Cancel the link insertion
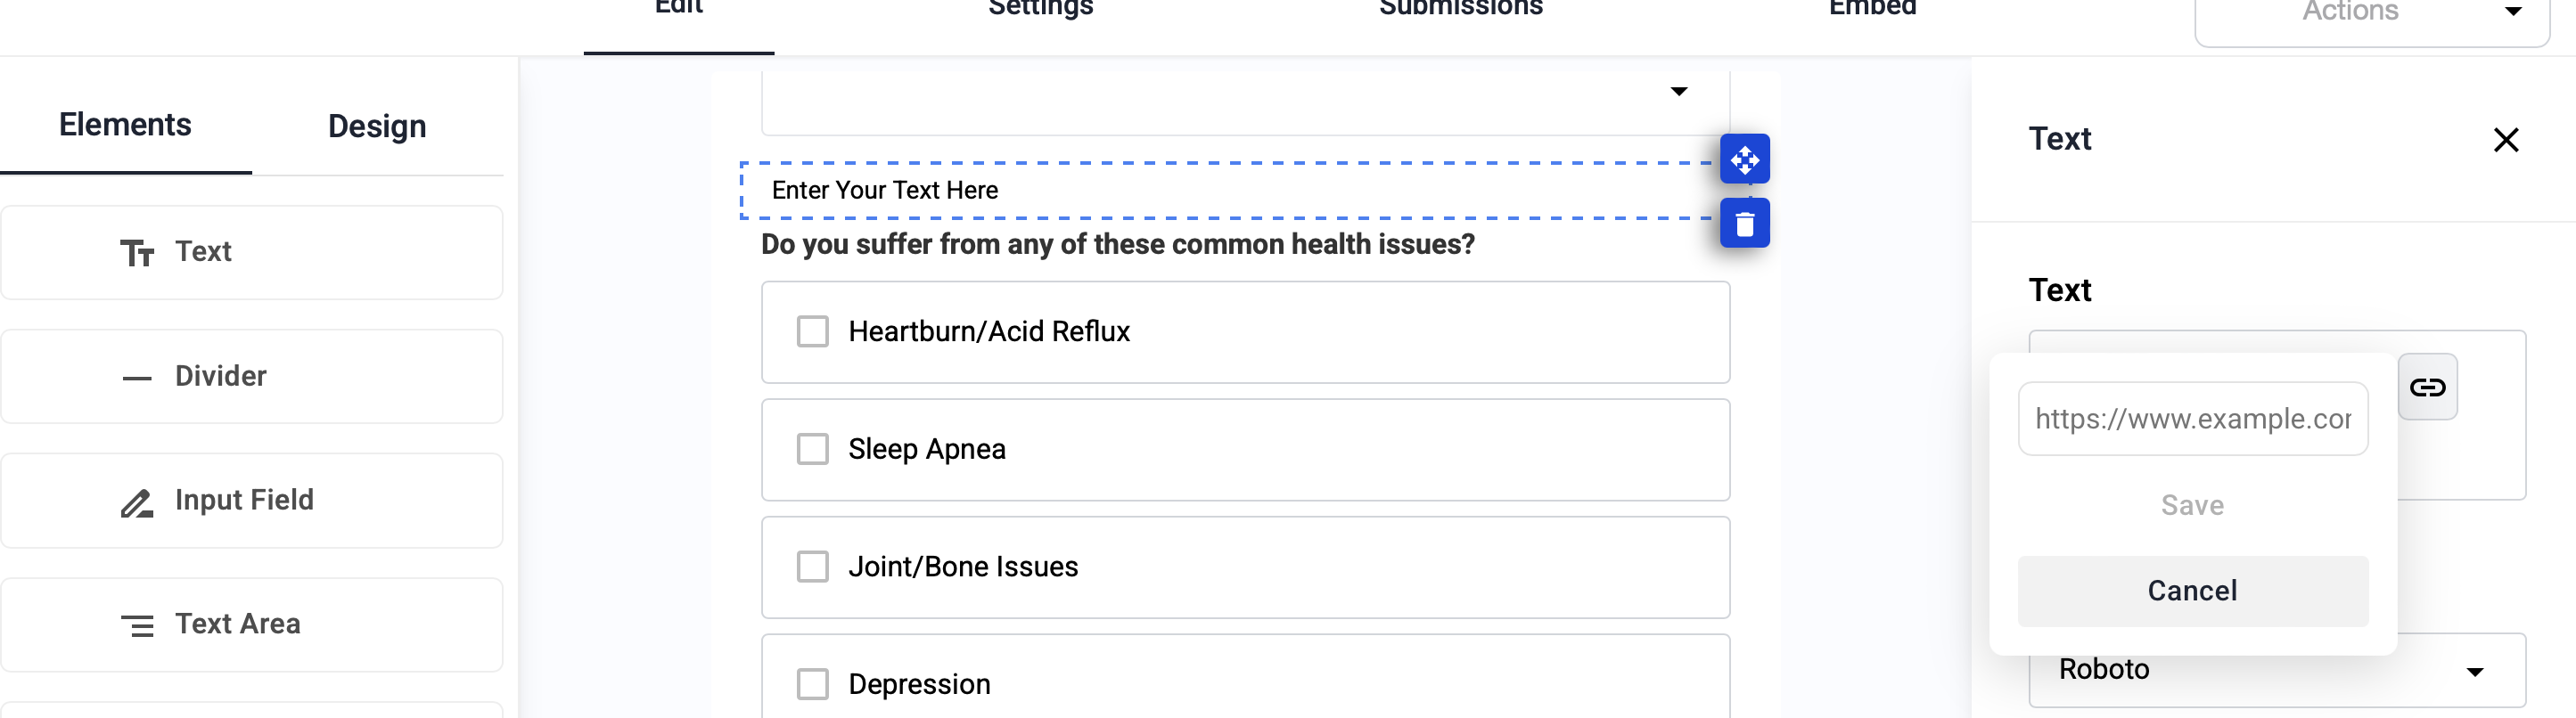The image size is (2576, 718). pyautogui.click(x=2192, y=590)
